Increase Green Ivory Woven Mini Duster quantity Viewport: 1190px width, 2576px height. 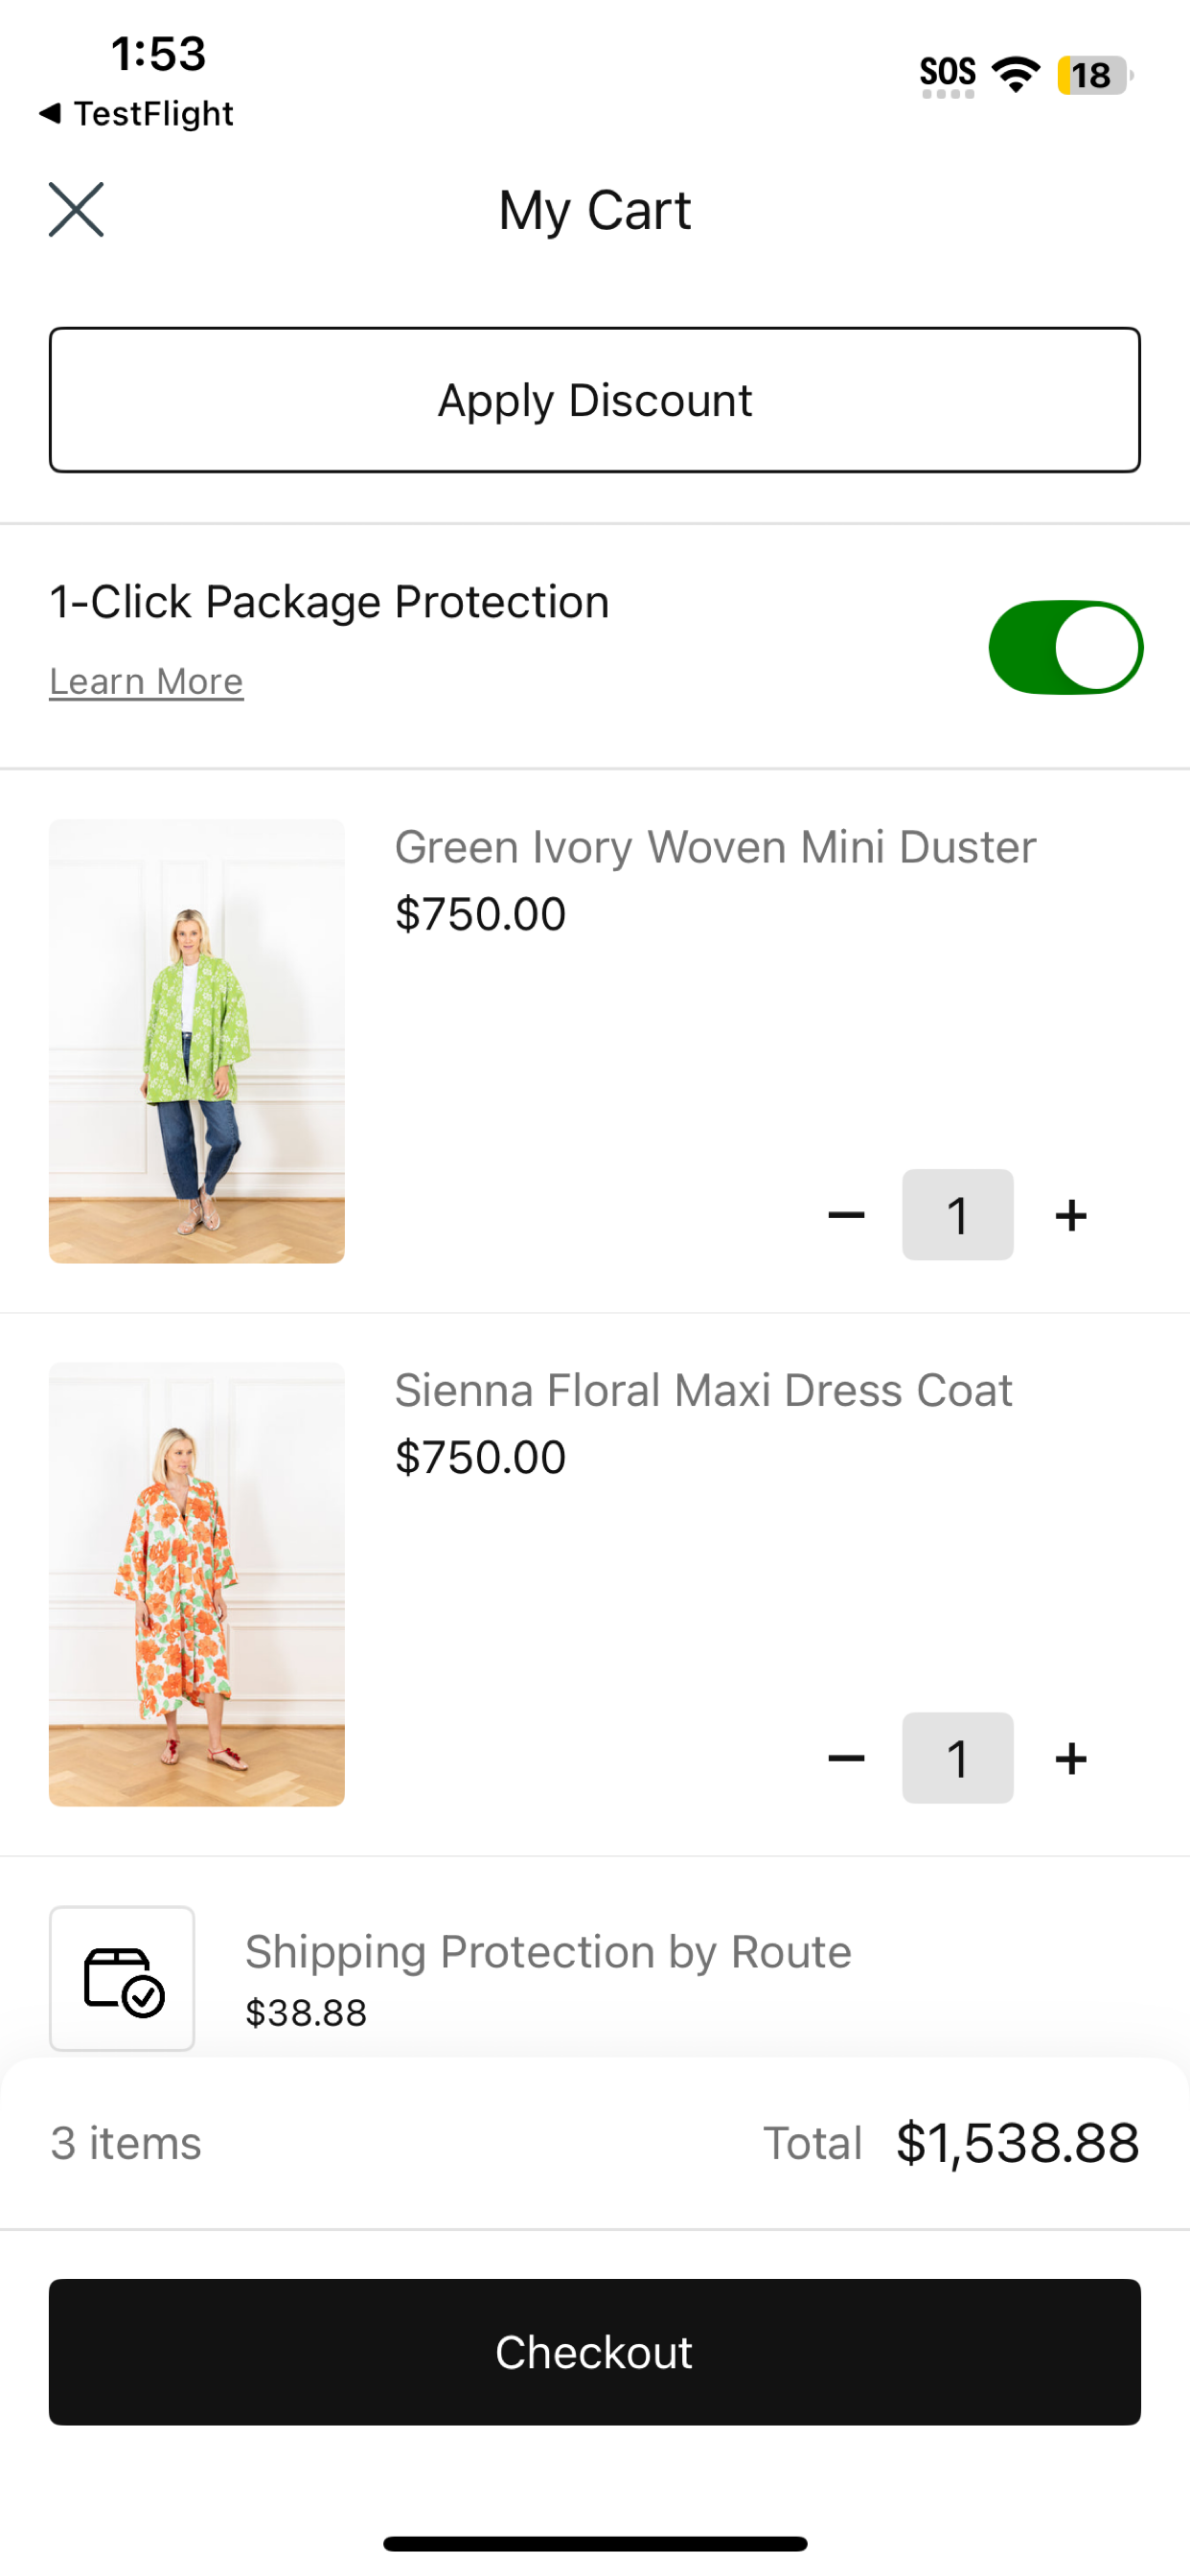coord(1071,1215)
